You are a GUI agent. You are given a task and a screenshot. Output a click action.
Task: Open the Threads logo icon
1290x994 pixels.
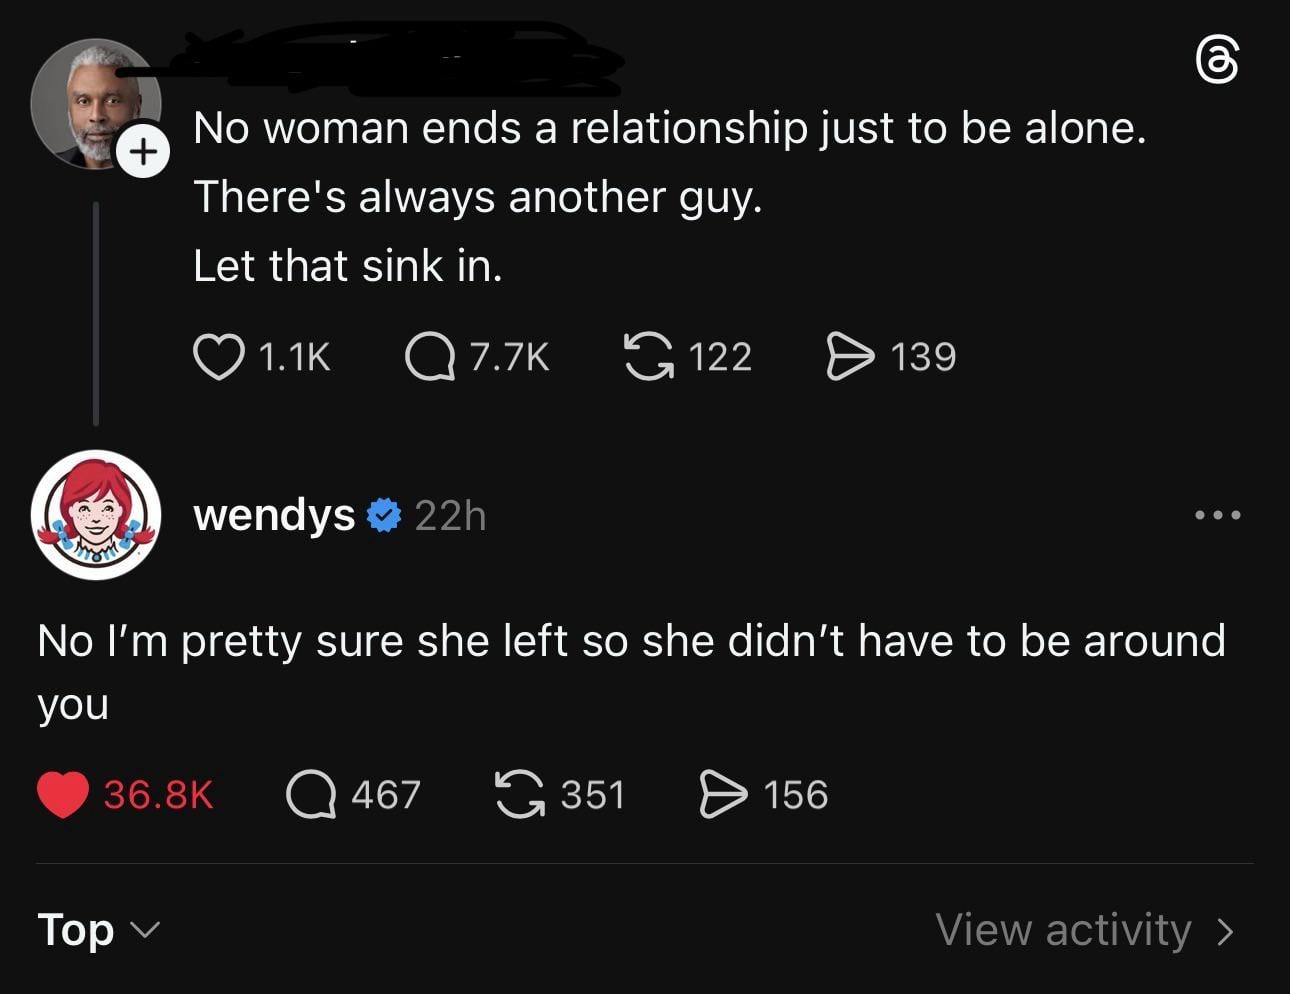coord(1217,62)
